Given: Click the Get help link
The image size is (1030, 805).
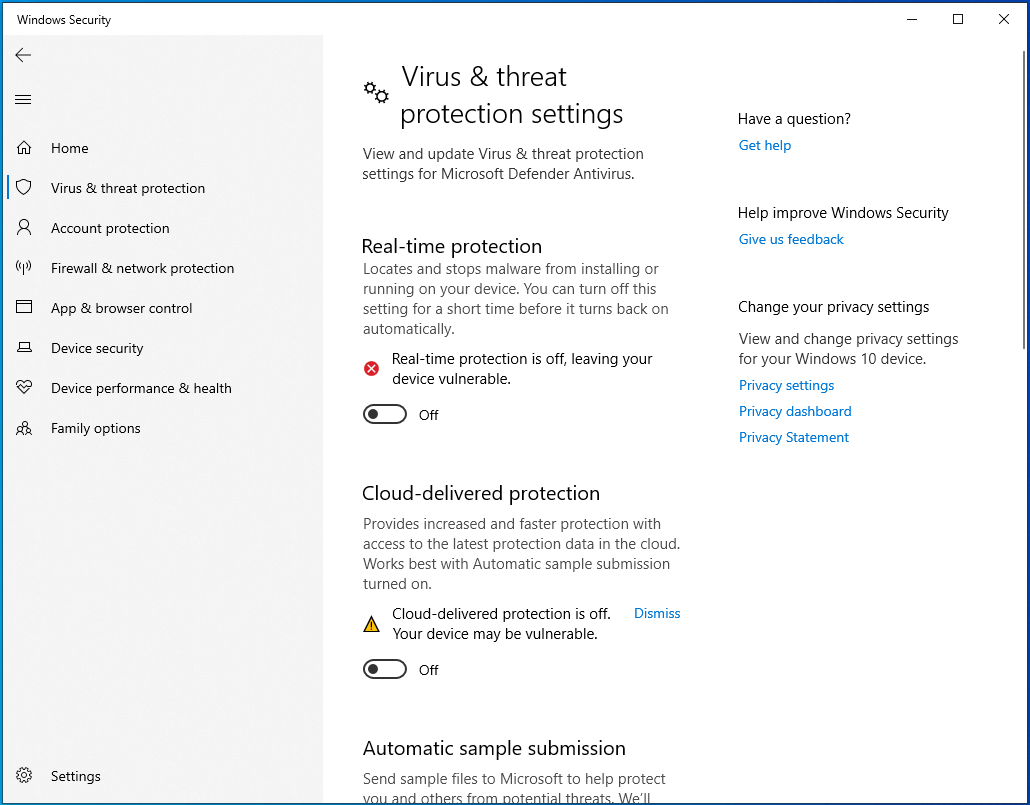Looking at the screenshot, I should pyautogui.click(x=765, y=145).
